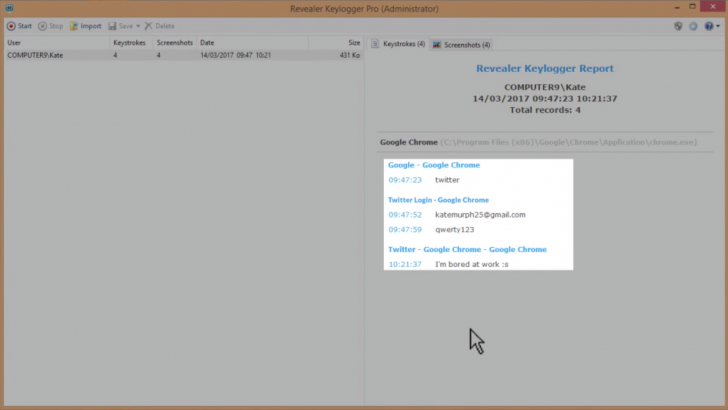Click the Revealer Keylogger Report heading
Screen dimensions: 728x410
click(x=545, y=68)
